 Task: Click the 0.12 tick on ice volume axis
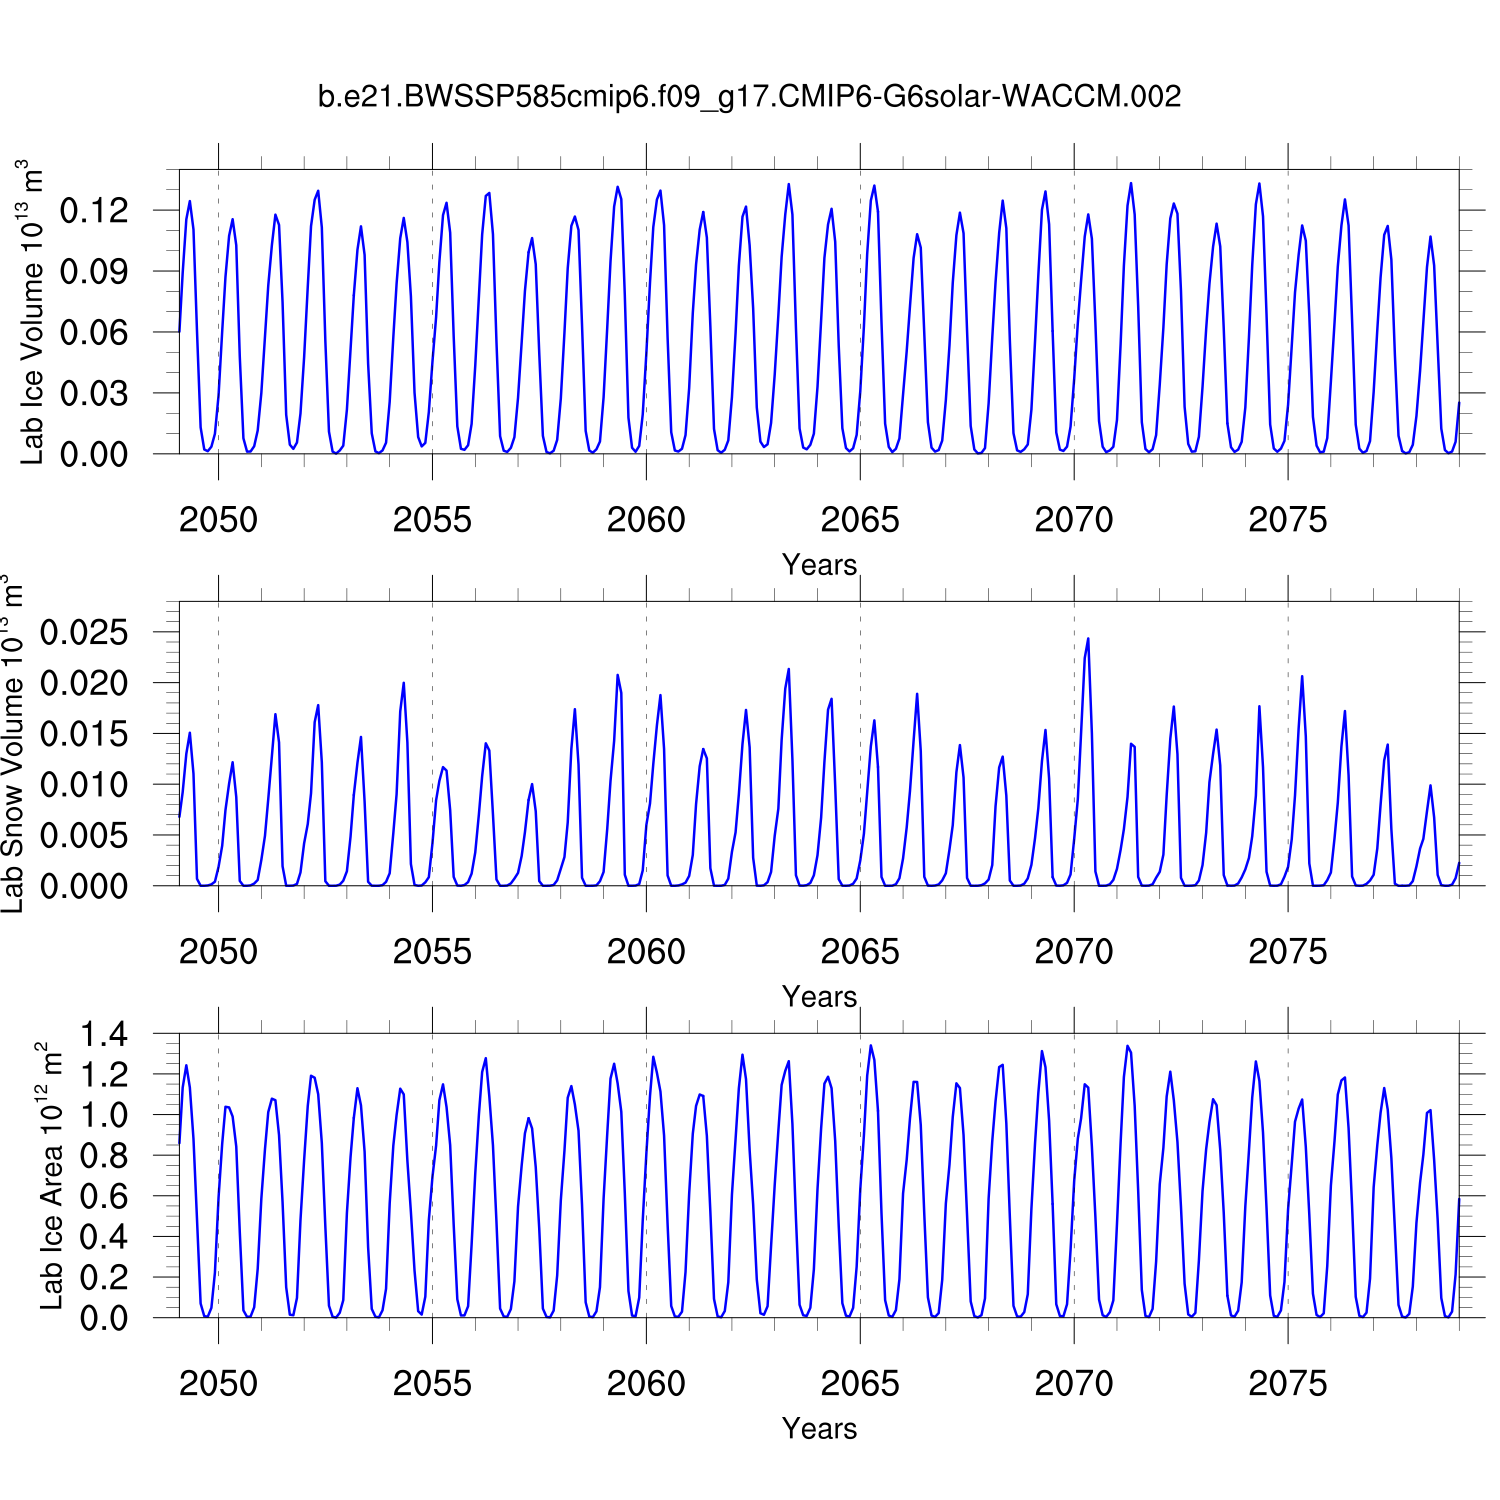coord(94,211)
